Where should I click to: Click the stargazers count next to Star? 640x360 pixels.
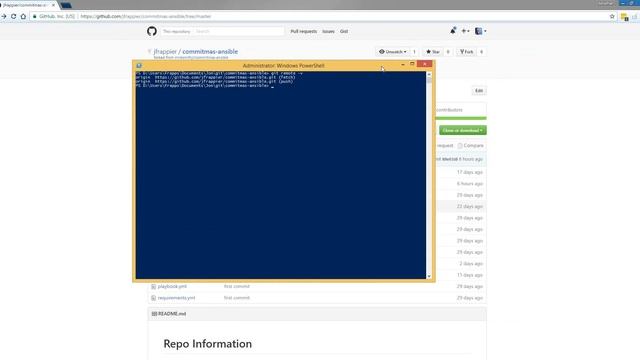(x=448, y=52)
